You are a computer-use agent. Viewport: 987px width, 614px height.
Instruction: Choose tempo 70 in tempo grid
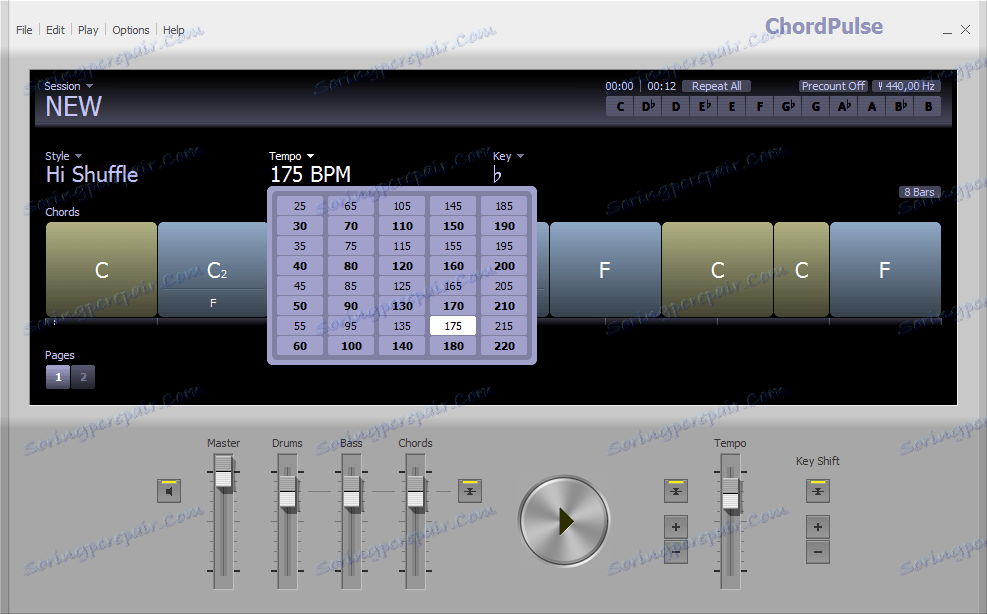pos(351,226)
